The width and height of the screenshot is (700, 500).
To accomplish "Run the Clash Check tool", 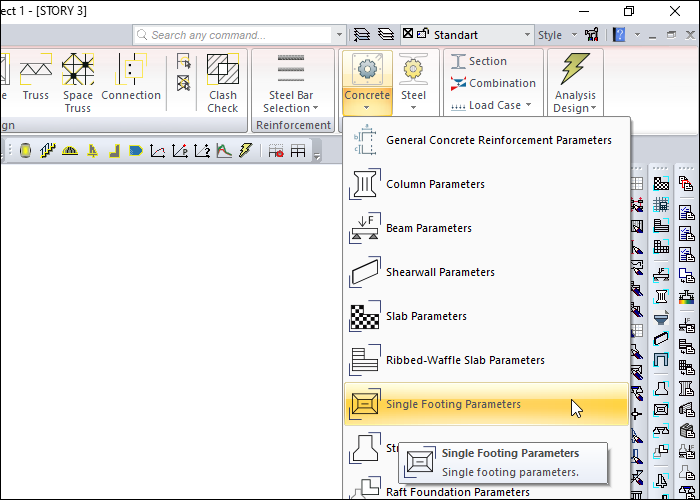I will 223,83.
